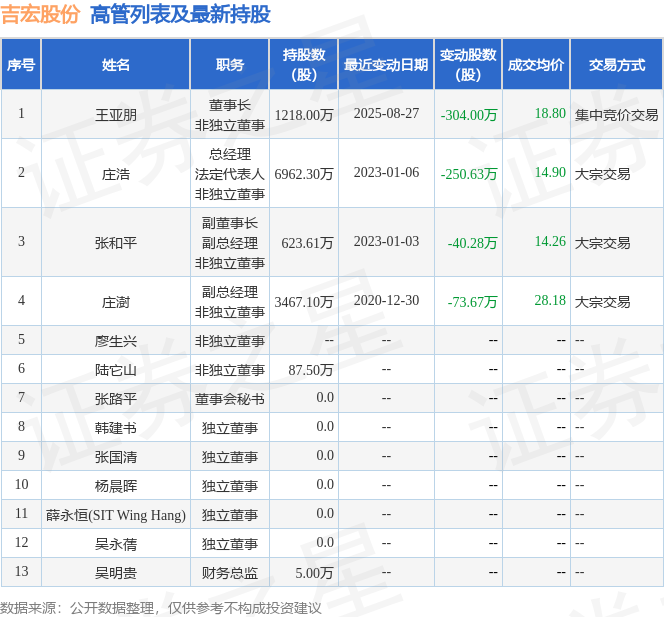Click the name 杨晨晖
Image resolution: width=664 pixels, height=617 pixels.
point(116,486)
